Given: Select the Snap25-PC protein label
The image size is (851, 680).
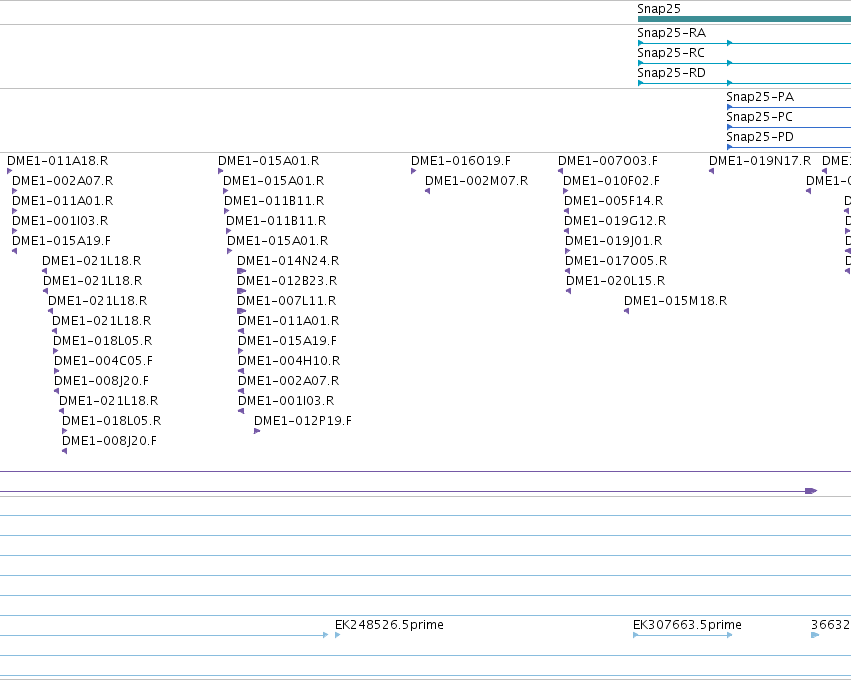Looking at the screenshot, I should coord(759,117).
